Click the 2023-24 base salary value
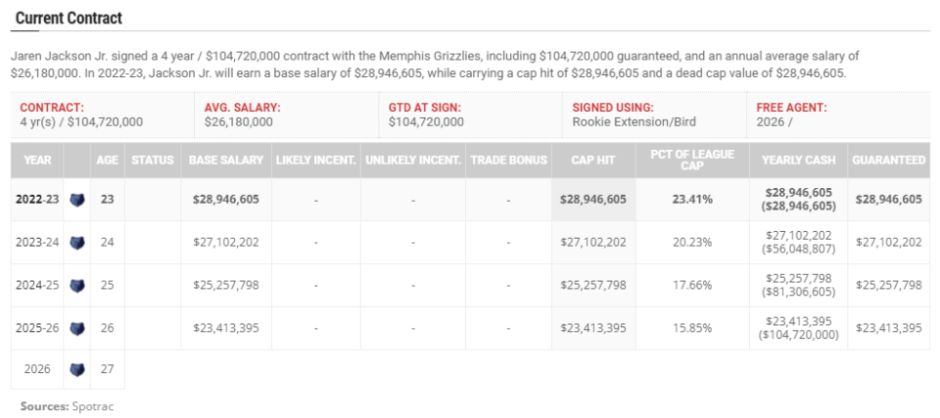 pyautogui.click(x=226, y=242)
